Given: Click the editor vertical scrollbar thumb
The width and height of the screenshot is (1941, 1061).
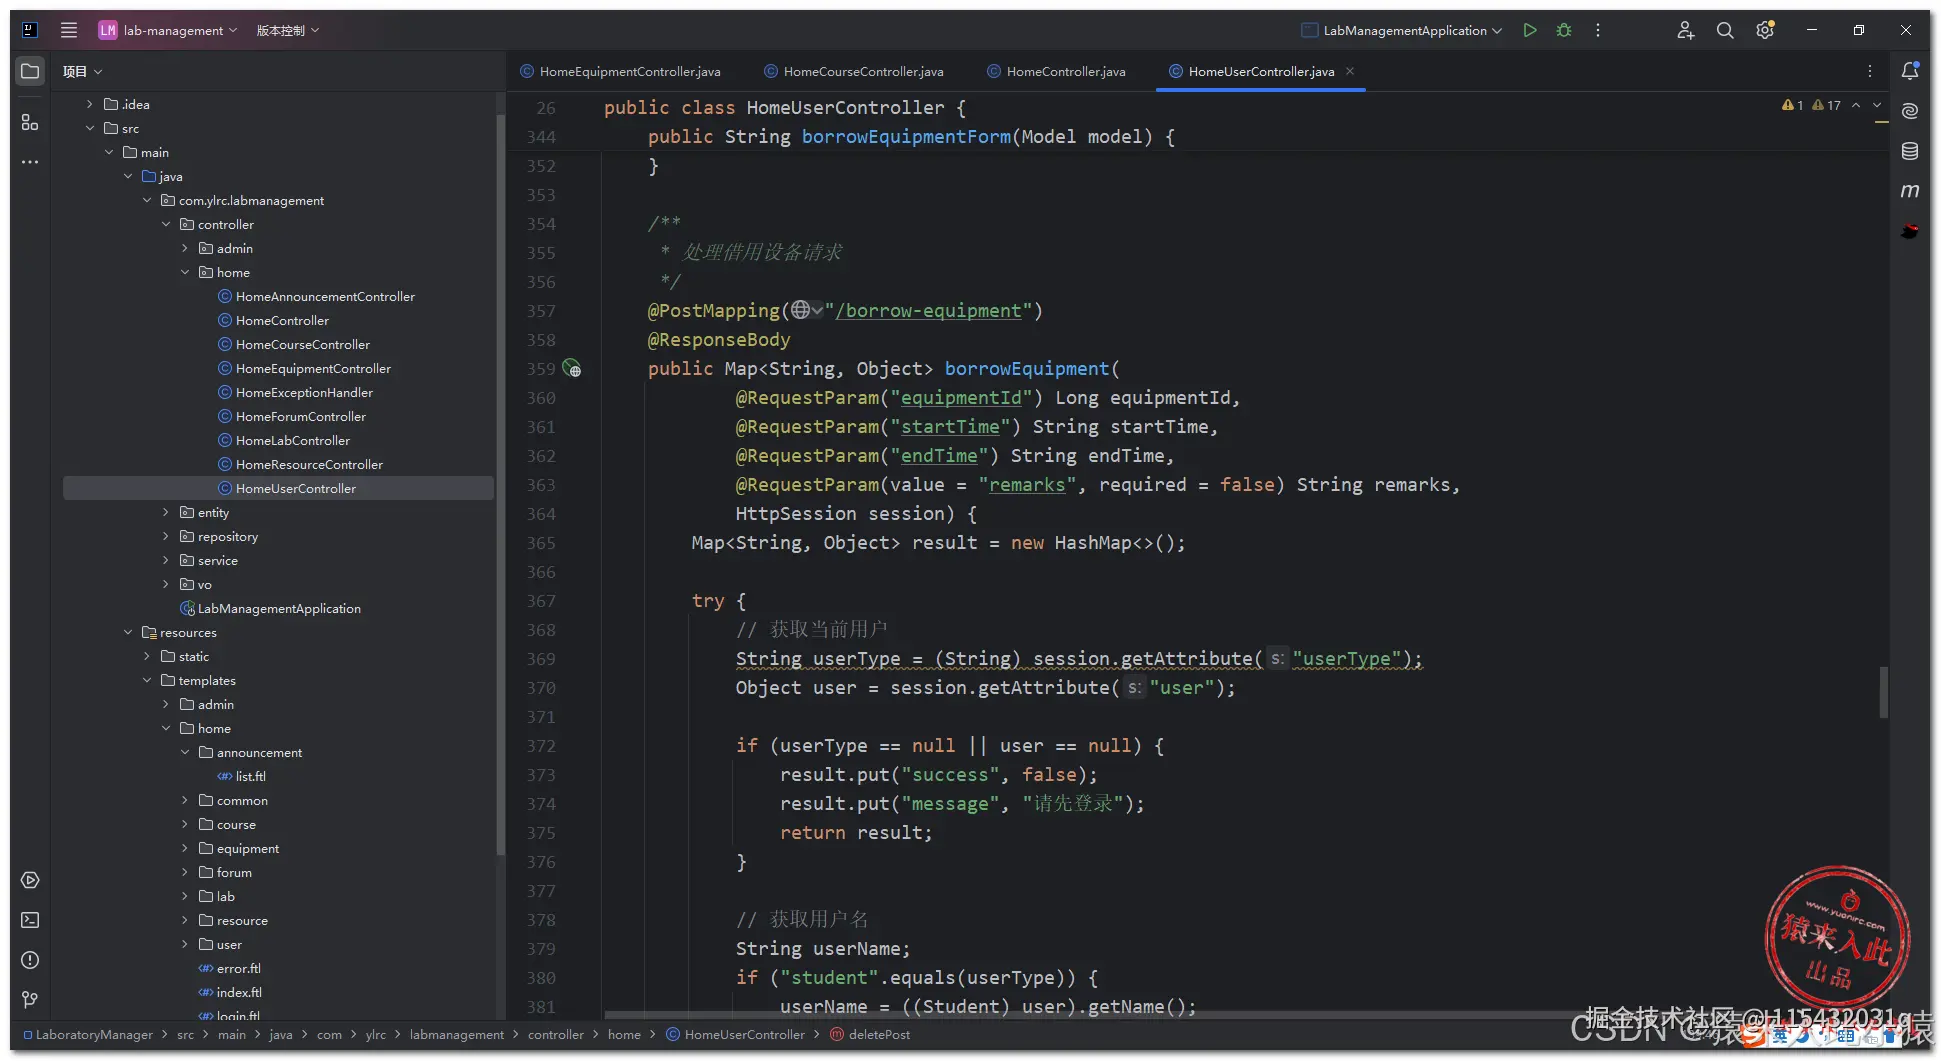Looking at the screenshot, I should [x=1883, y=692].
